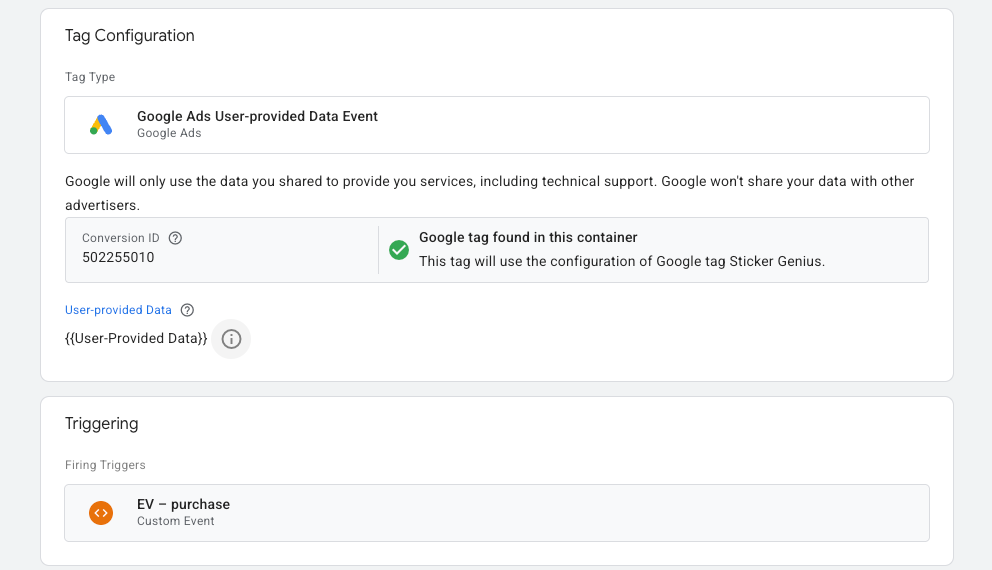Click the green checkmark status icon

399,250
